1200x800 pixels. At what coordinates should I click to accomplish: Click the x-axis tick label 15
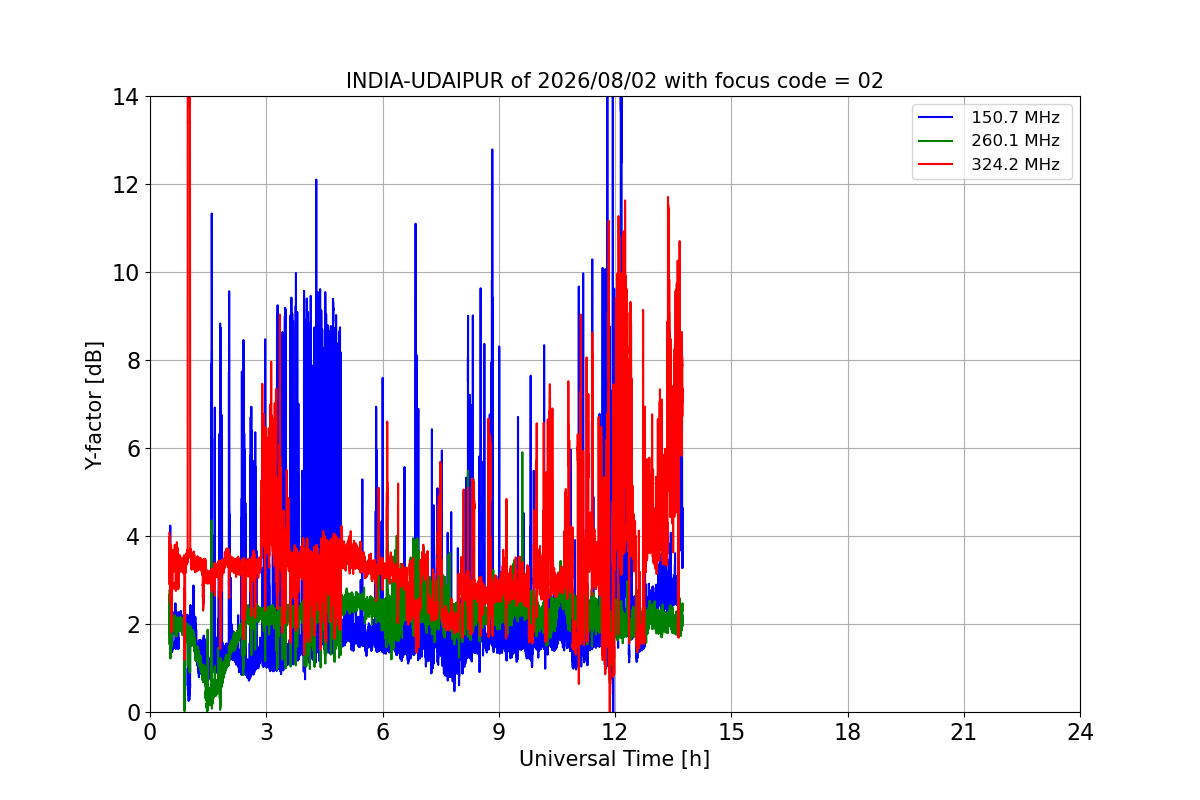pos(731,732)
